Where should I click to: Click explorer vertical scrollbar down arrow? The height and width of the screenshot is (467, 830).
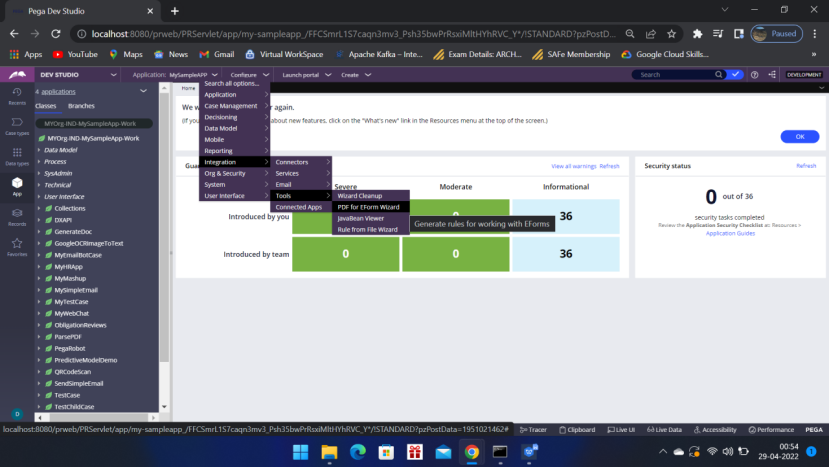(x=164, y=407)
